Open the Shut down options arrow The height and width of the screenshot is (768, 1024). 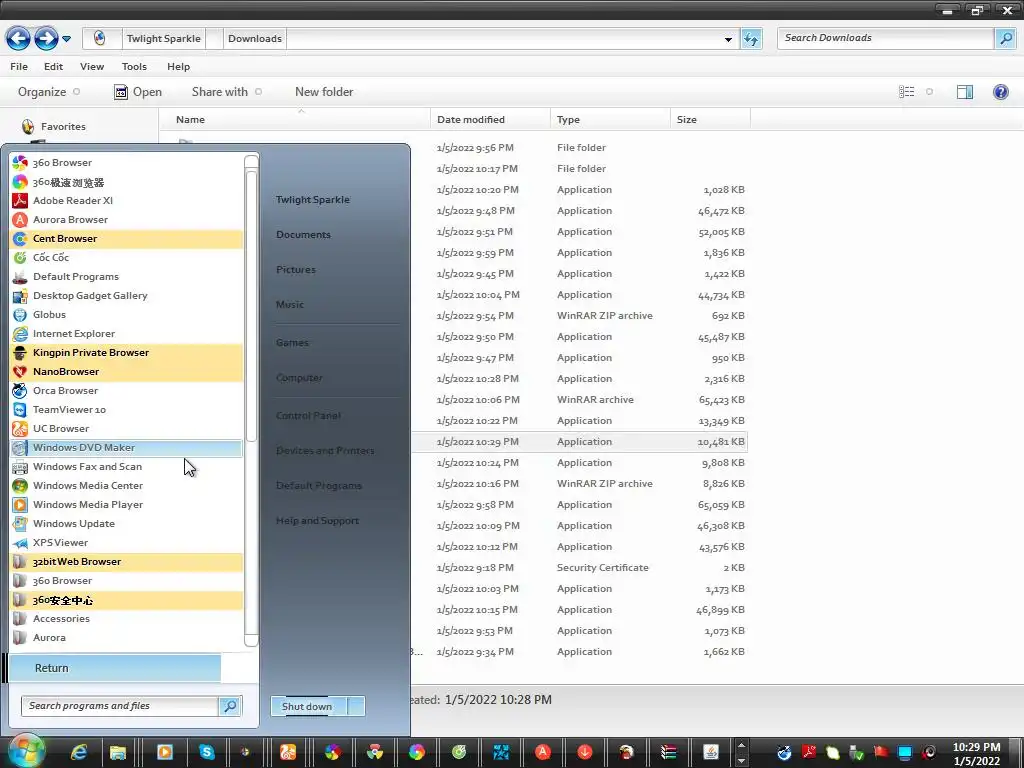pos(357,706)
